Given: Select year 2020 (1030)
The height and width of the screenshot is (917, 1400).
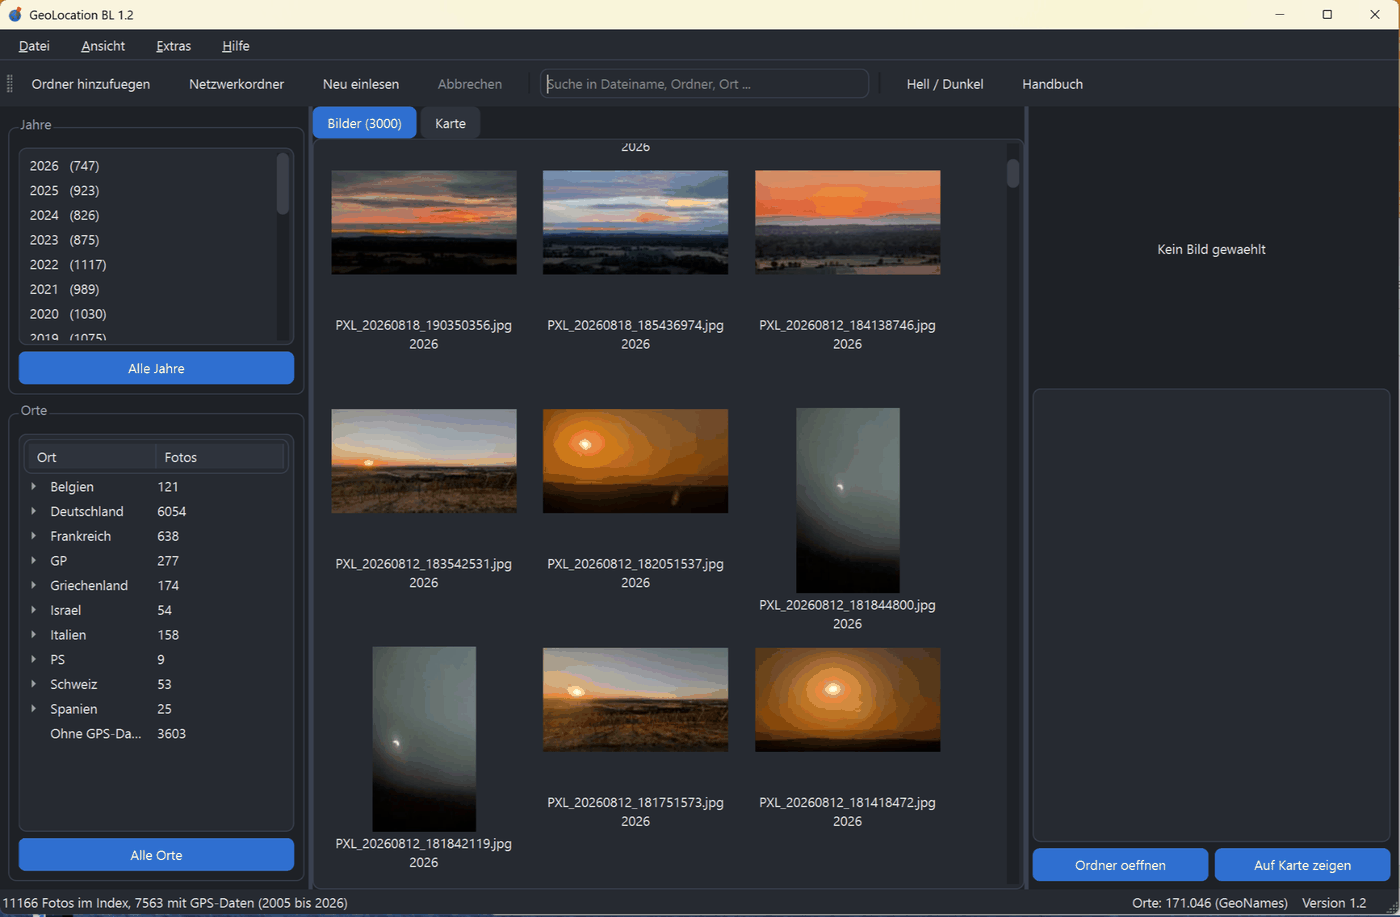Looking at the screenshot, I should coord(148,314).
